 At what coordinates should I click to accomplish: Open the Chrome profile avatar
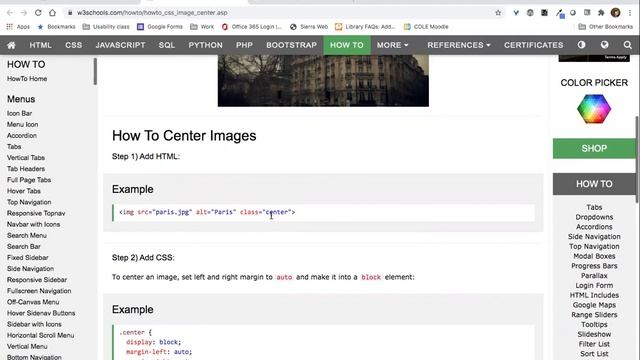(616, 13)
